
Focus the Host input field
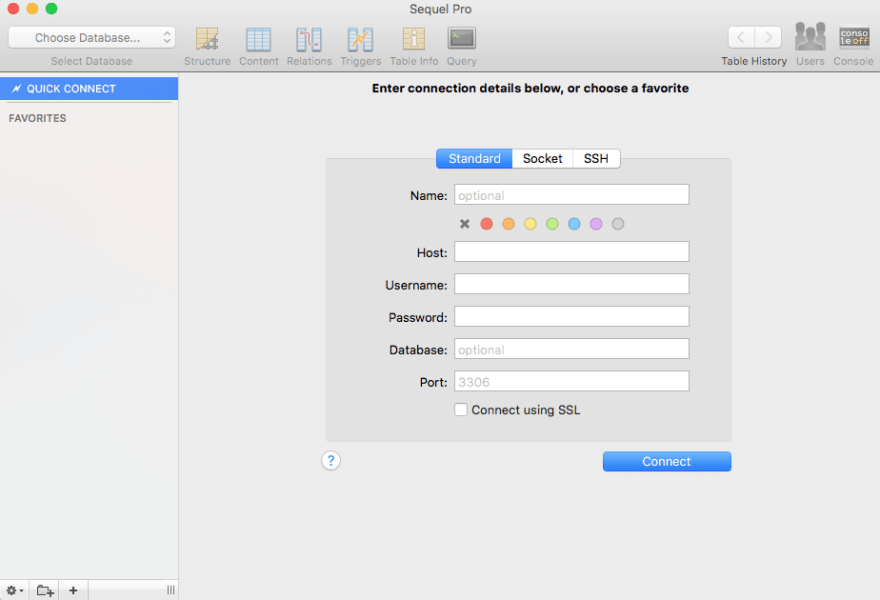pyautogui.click(x=571, y=252)
